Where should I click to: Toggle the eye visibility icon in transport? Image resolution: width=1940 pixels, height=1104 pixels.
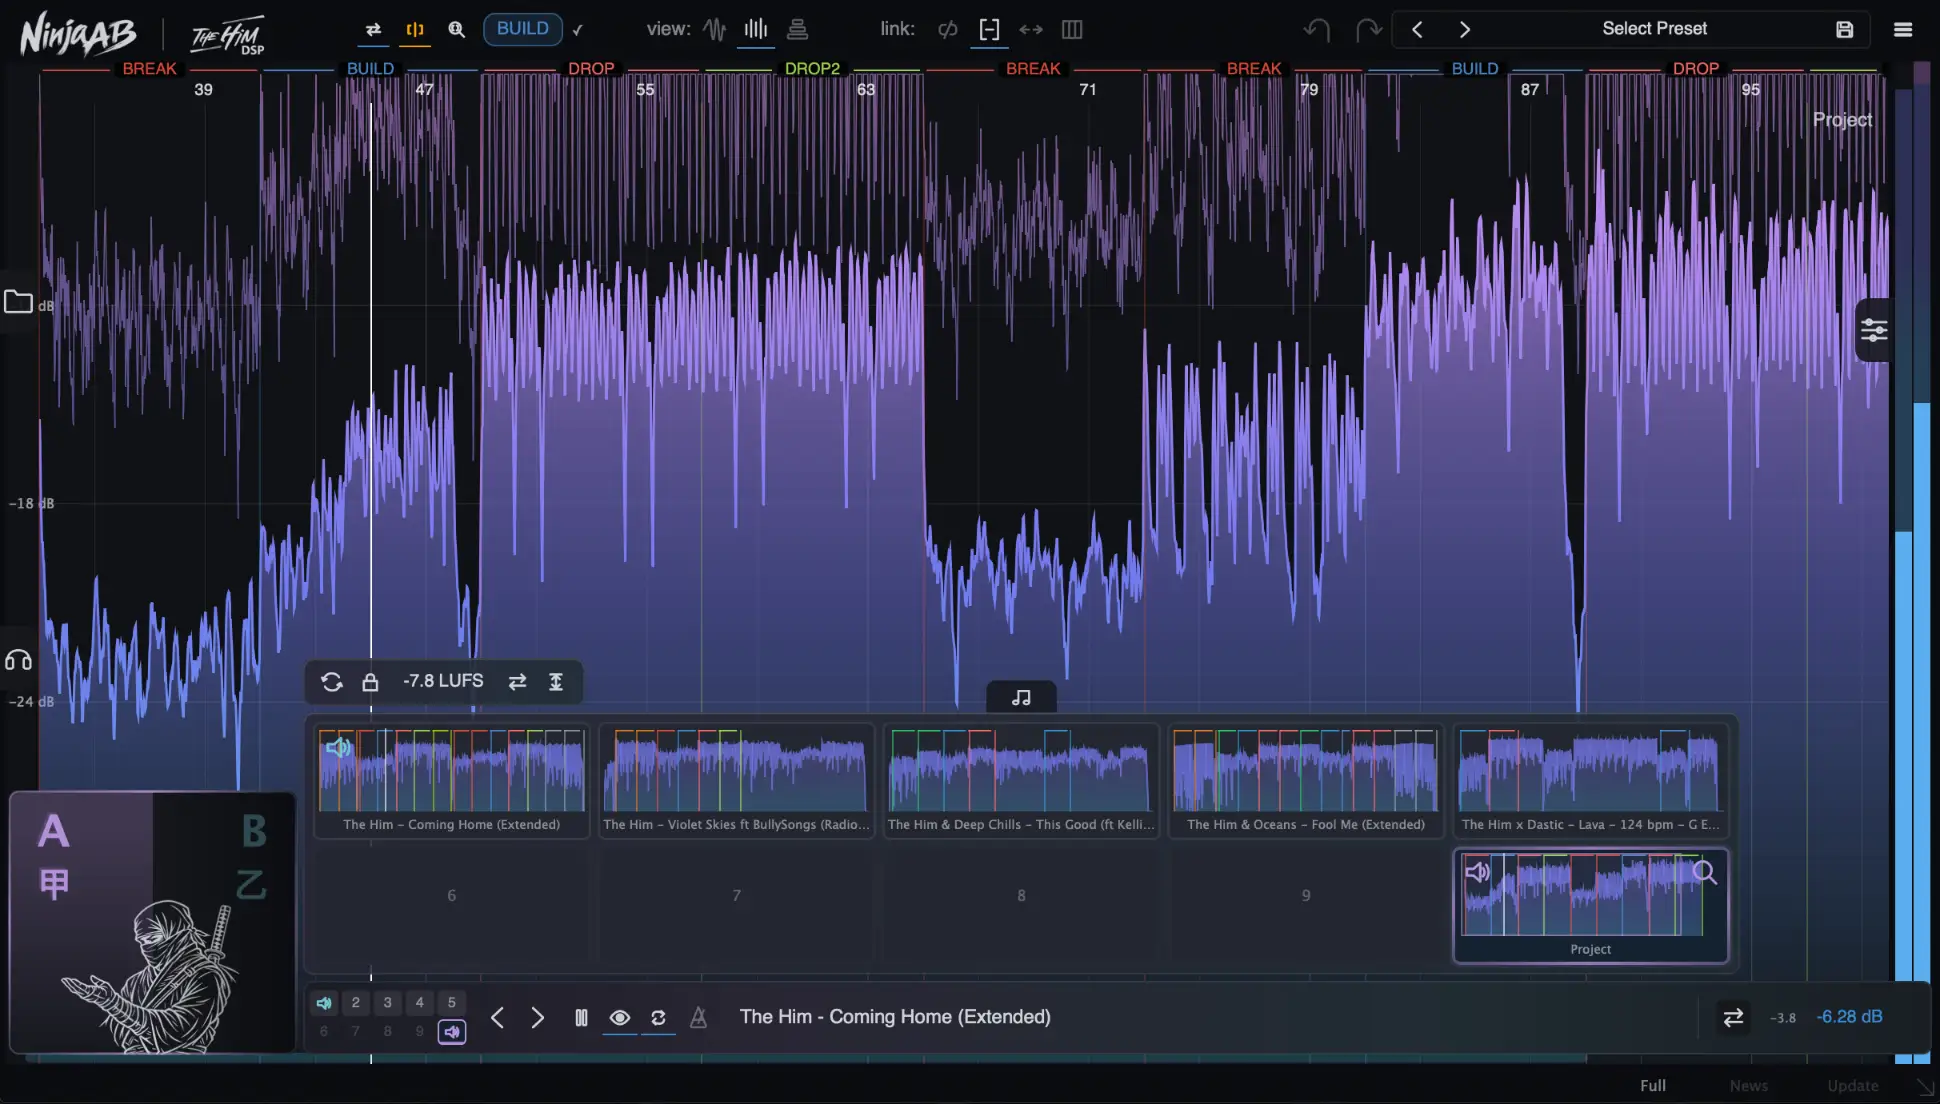click(620, 1018)
